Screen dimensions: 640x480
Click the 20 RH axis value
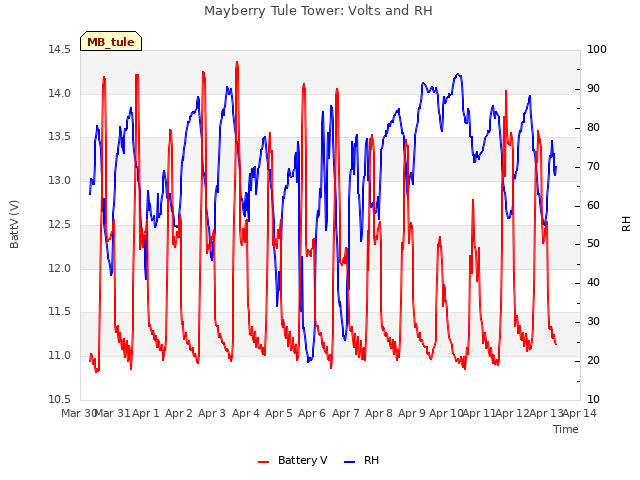click(x=593, y=360)
